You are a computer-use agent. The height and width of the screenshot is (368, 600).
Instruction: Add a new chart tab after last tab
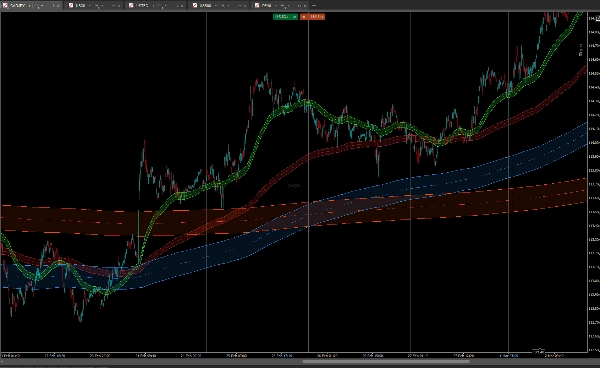click(x=314, y=5)
